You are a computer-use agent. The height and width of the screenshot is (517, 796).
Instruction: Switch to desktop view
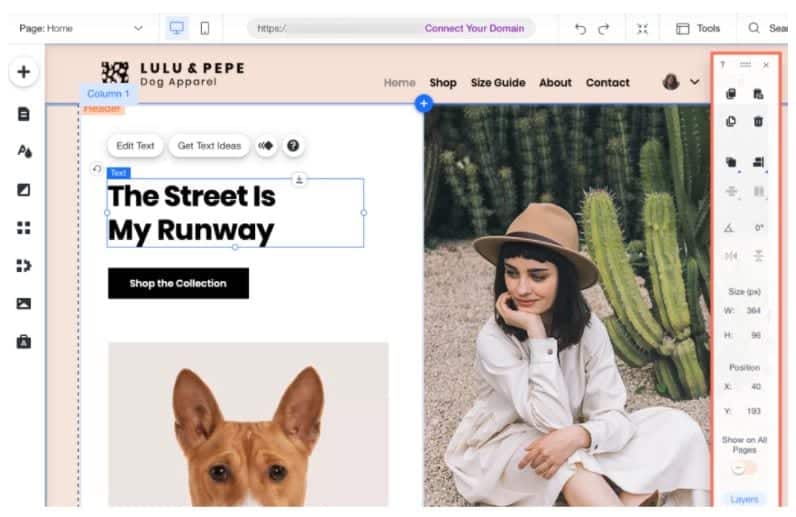point(177,28)
